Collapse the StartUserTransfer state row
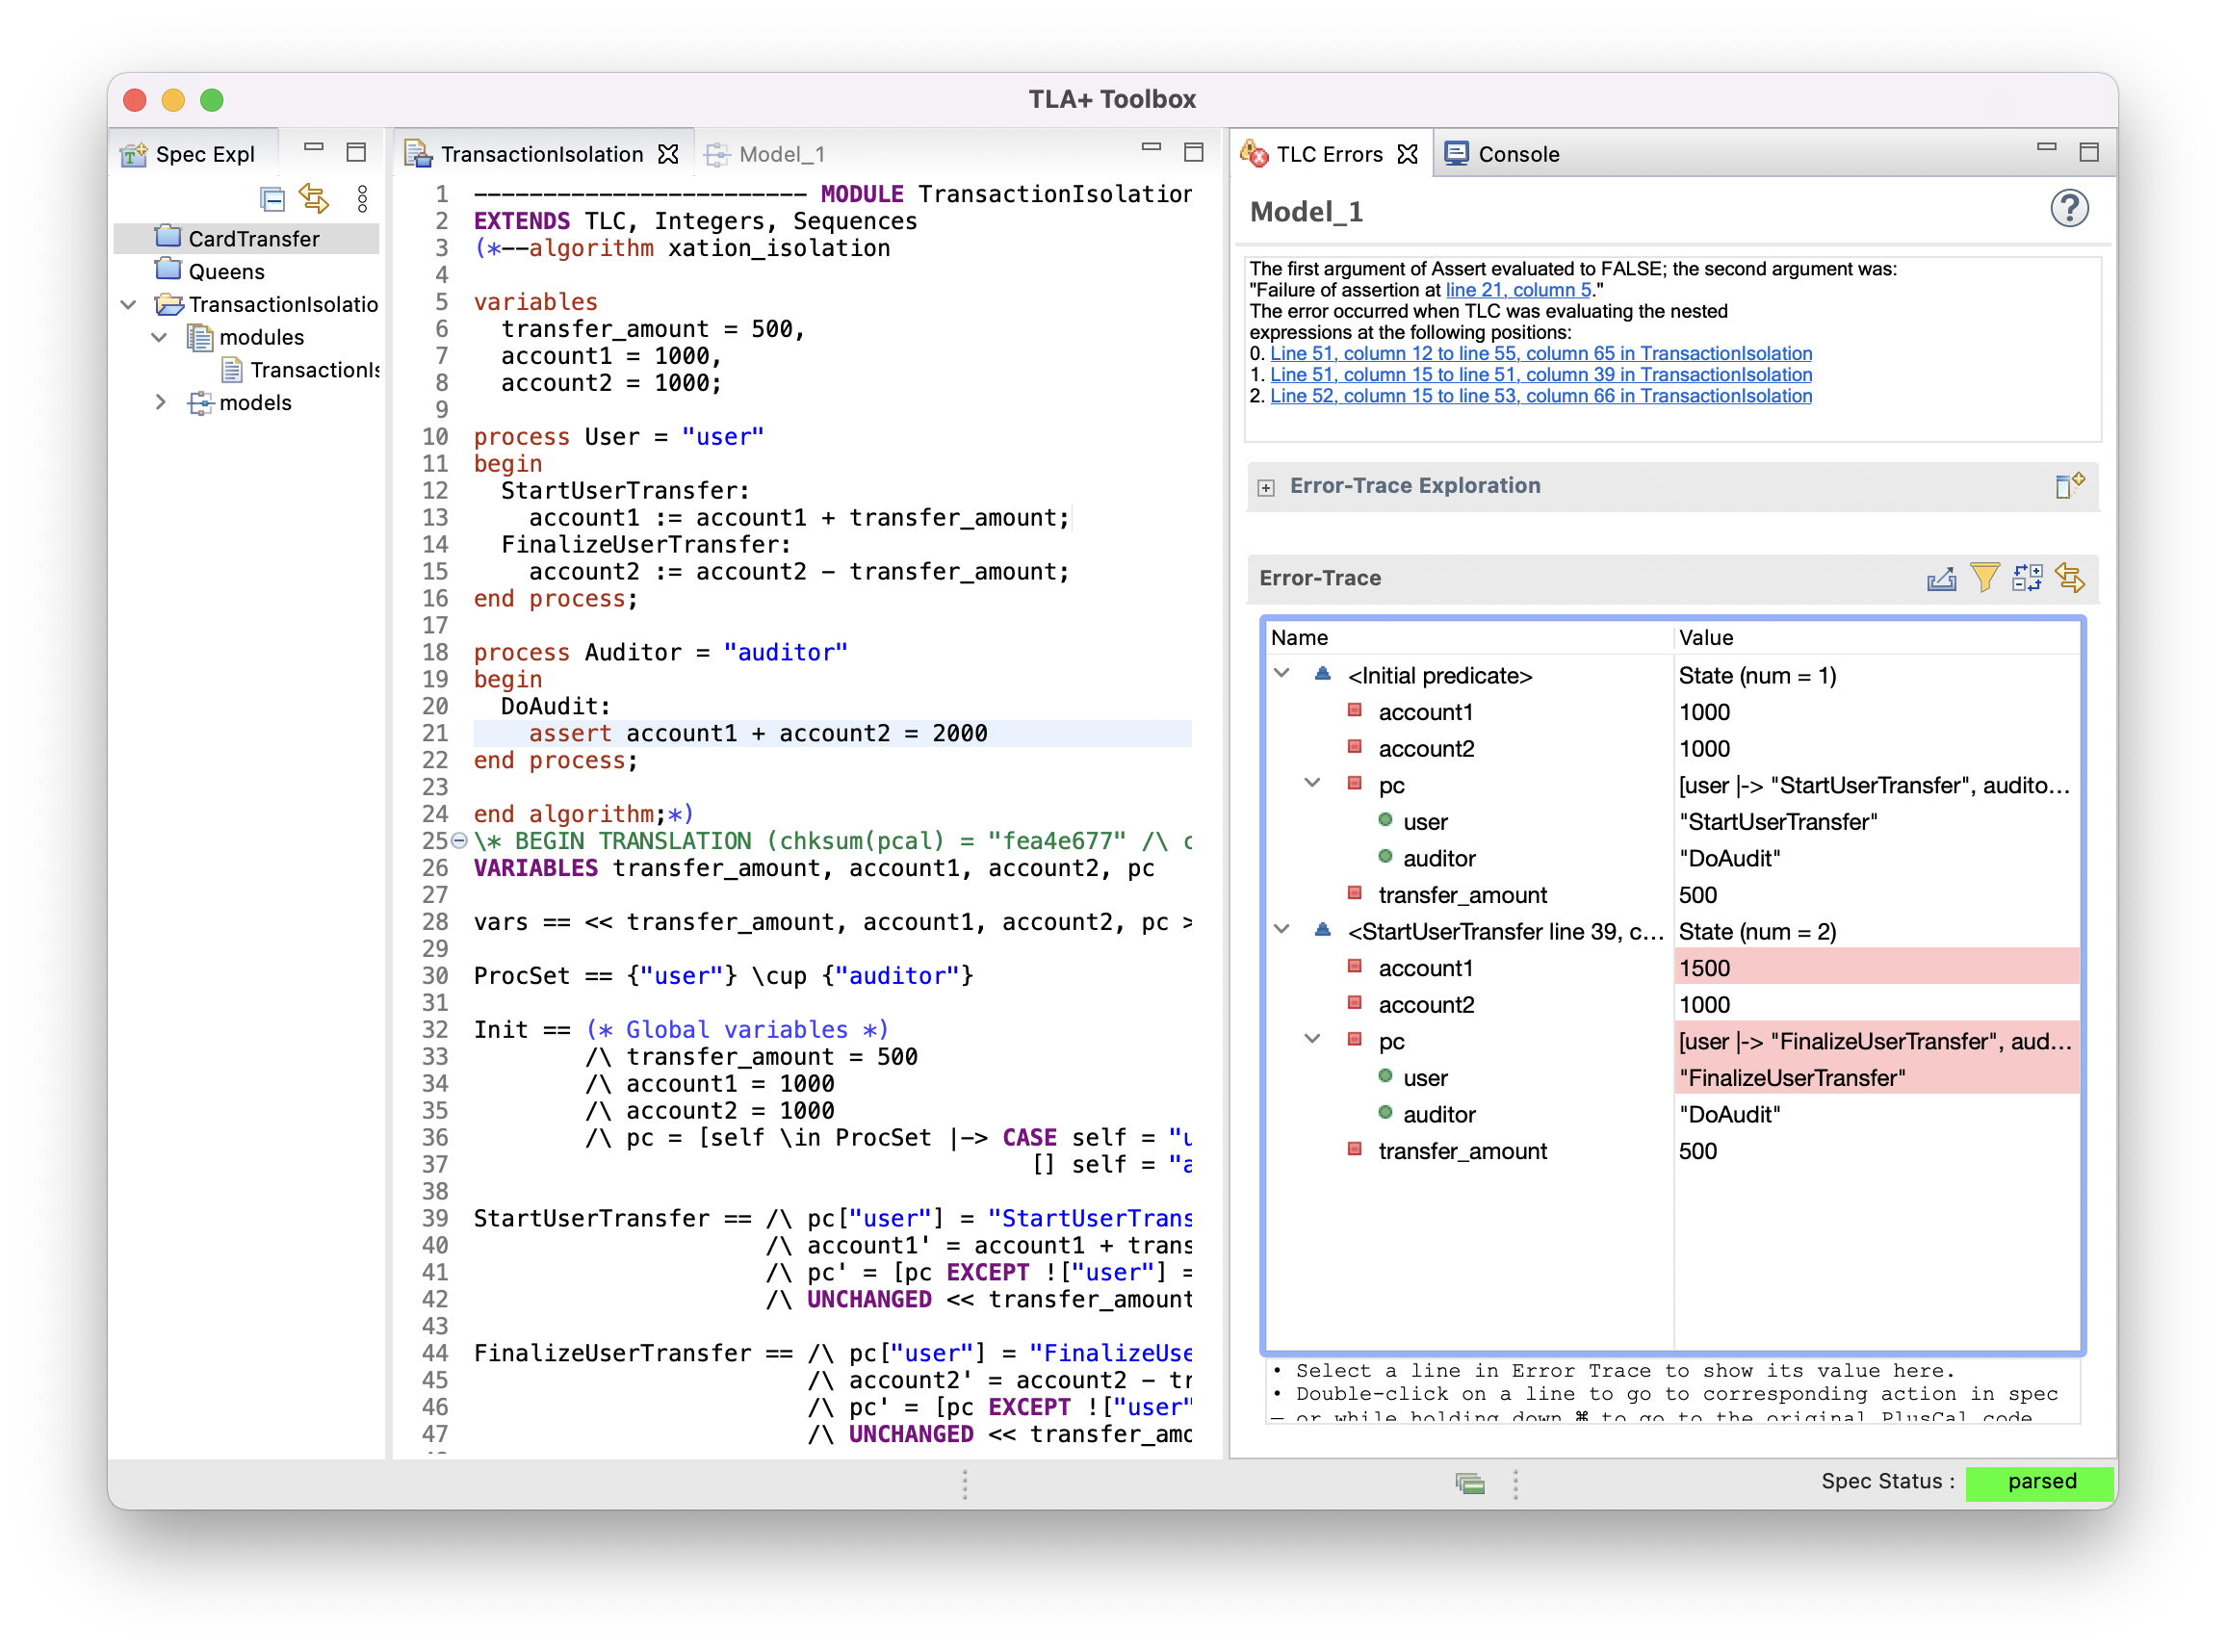Image resolution: width=2226 pixels, height=1652 pixels. pyautogui.click(x=1282, y=930)
